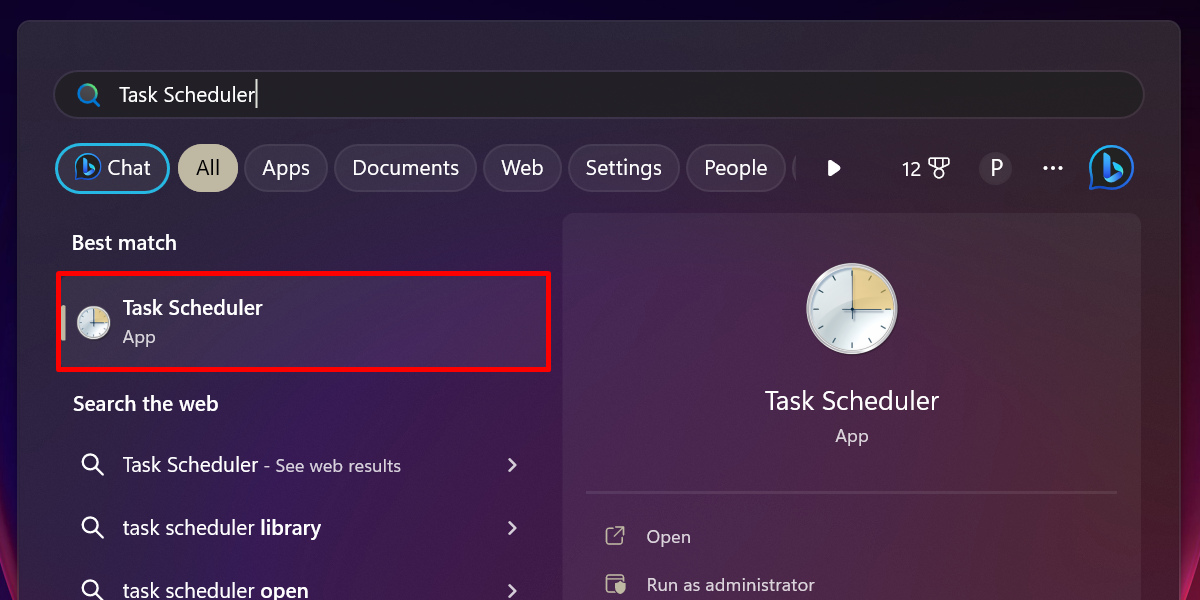Click the magnifier icon in the search bar
1200x600 pixels.
tap(88, 94)
